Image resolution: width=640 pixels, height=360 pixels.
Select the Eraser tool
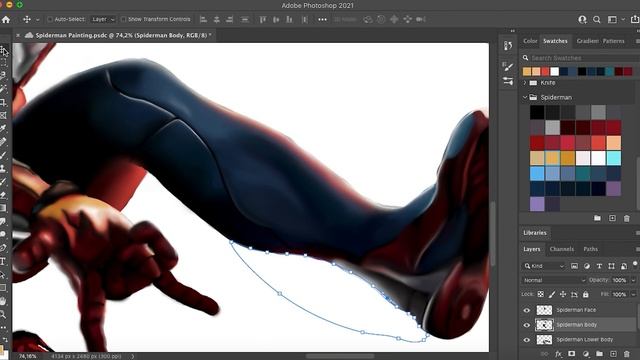click(x=3, y=195)
